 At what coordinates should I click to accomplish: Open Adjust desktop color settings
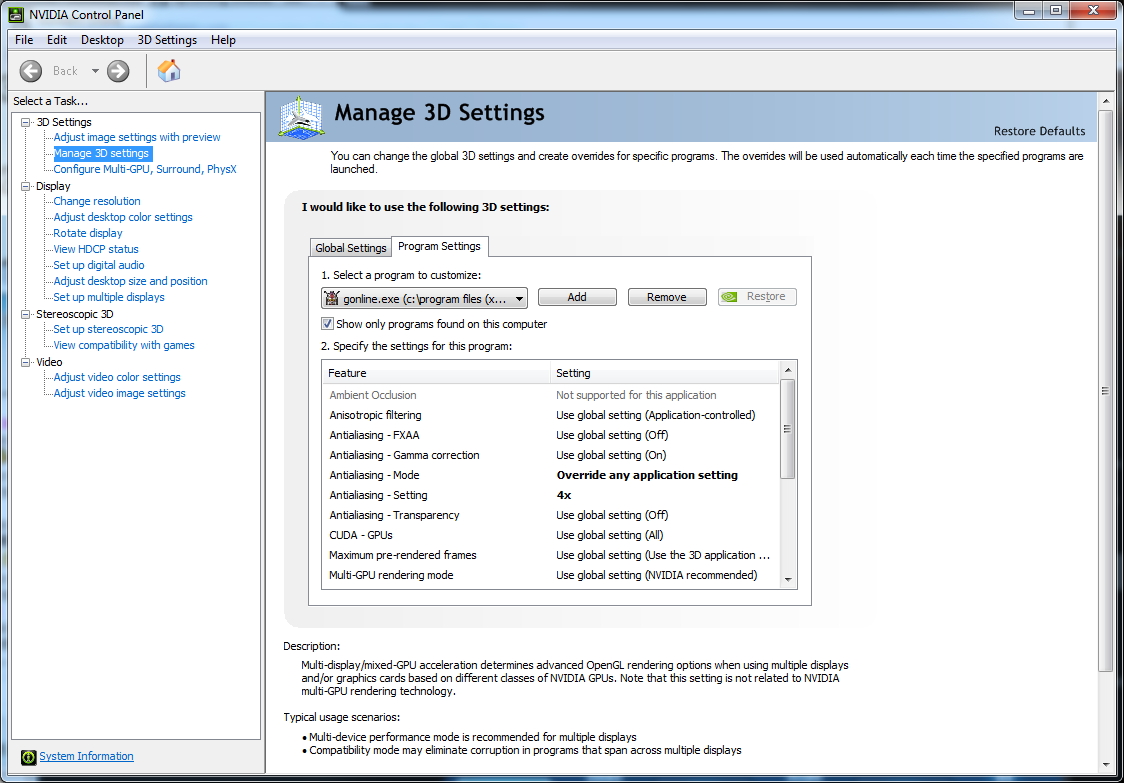click(123, 217)
